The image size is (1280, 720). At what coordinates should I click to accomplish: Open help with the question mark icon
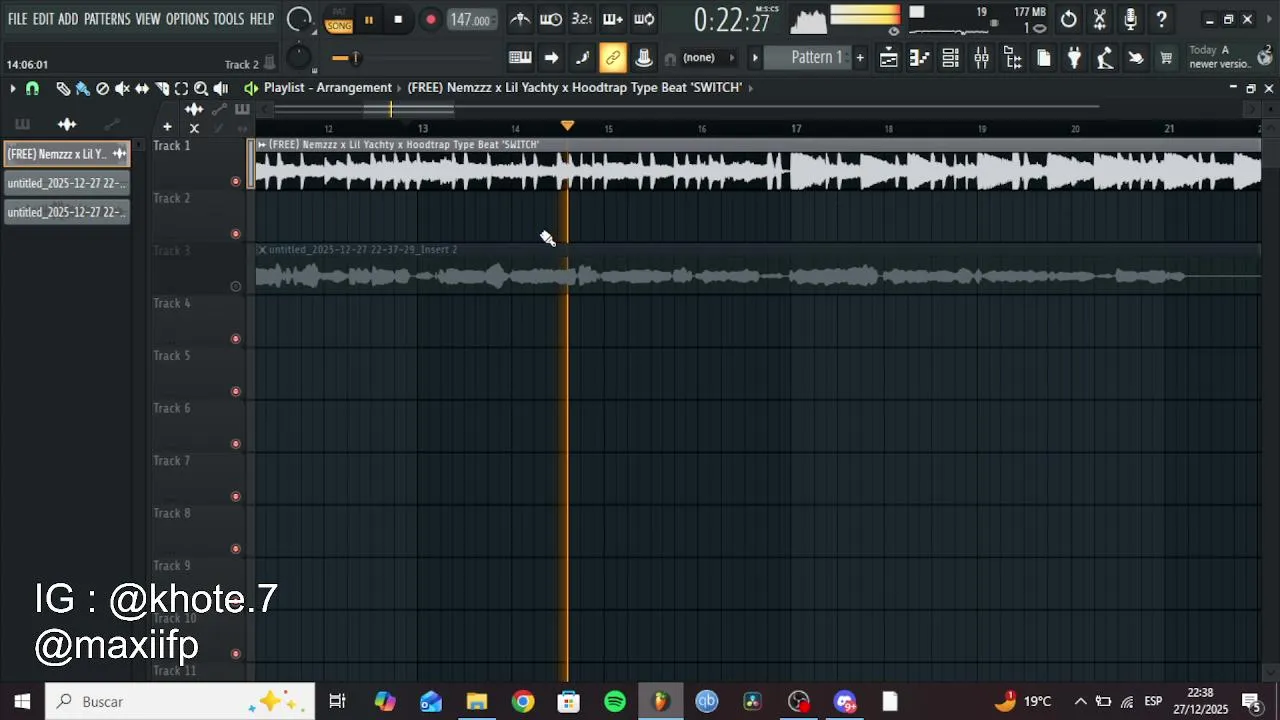[x=1161, y=19]
